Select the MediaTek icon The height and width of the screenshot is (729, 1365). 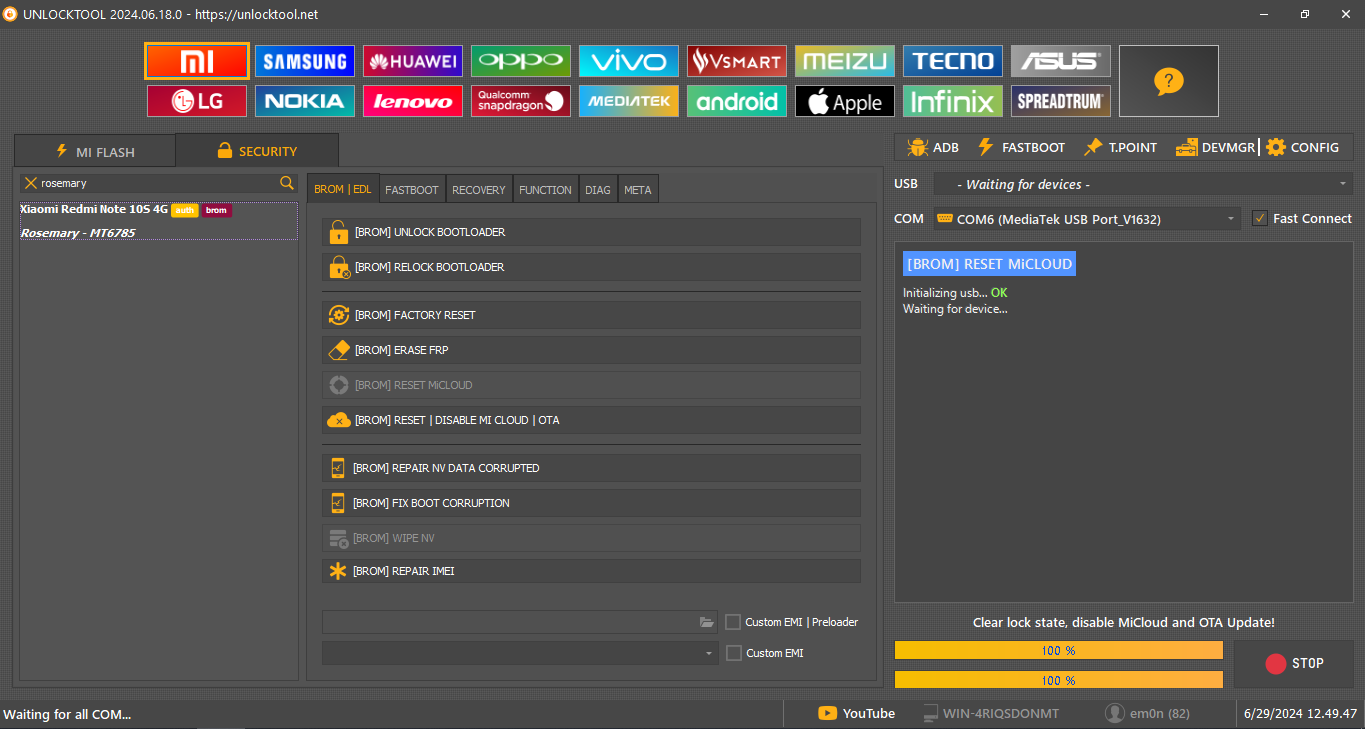(629, 101)
